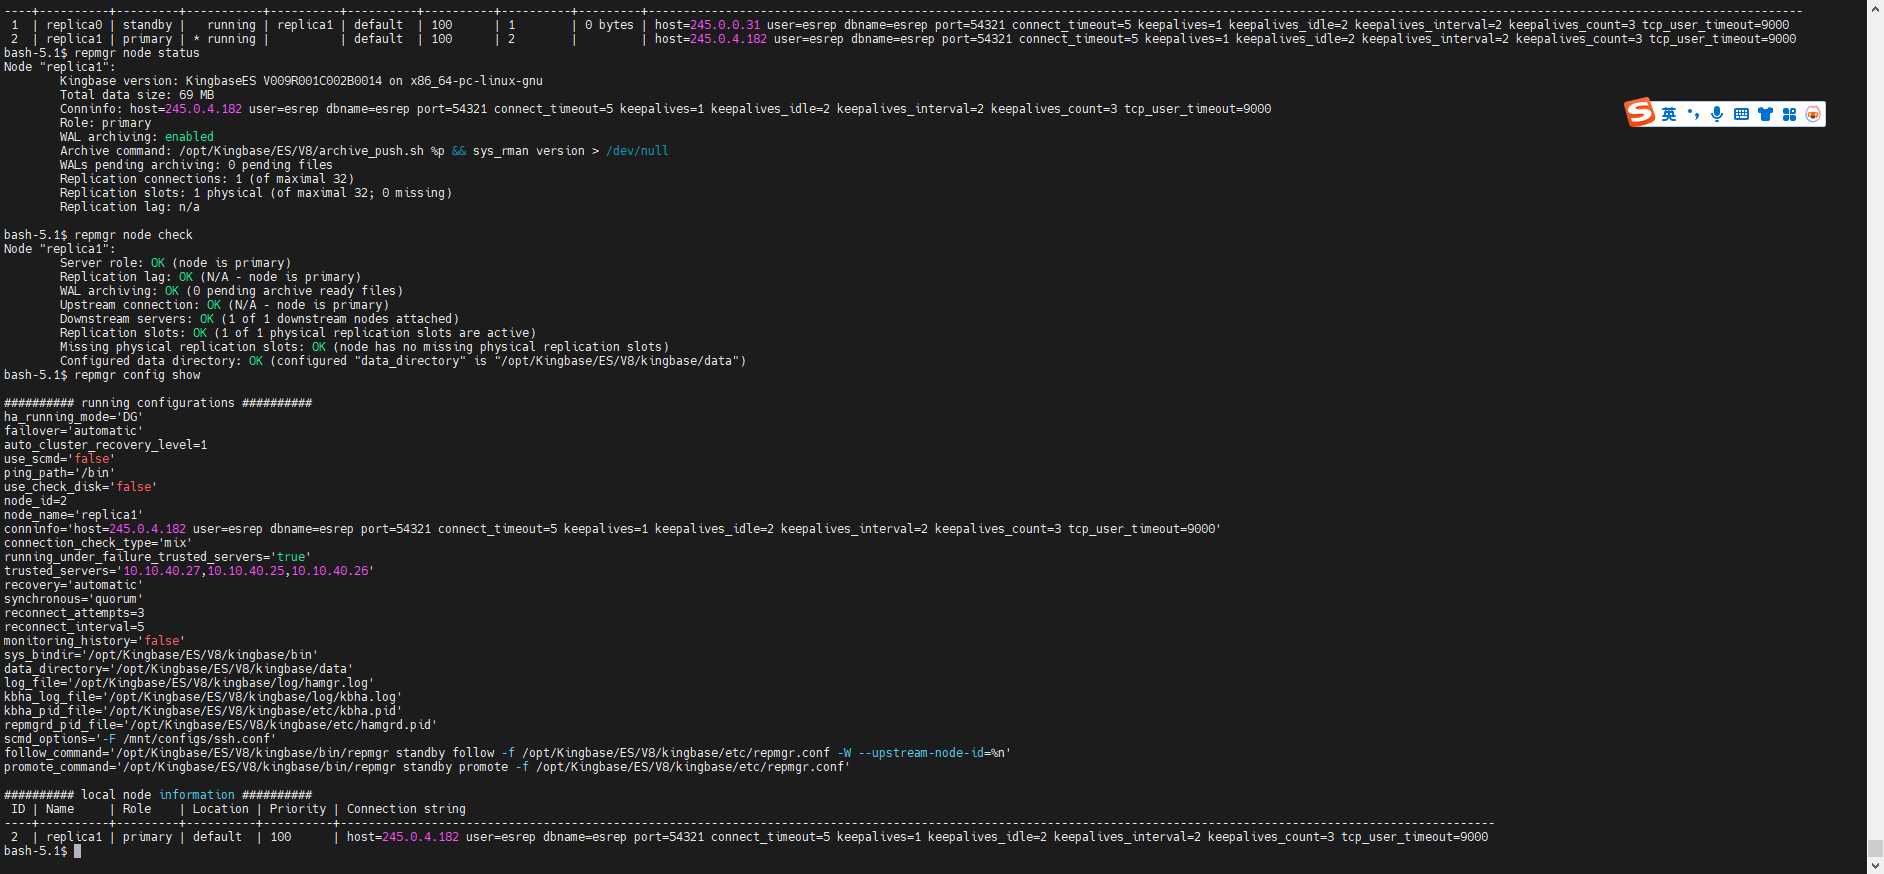Click the reconnect_interval=5 line

[x=74, y=627]
